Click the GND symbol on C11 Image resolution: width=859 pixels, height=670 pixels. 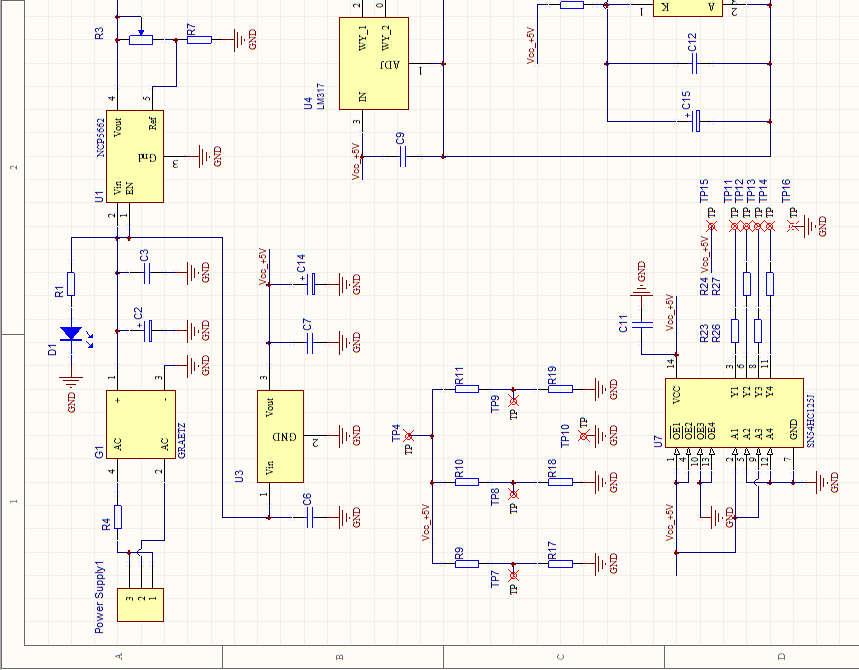[x=642, y=291]
